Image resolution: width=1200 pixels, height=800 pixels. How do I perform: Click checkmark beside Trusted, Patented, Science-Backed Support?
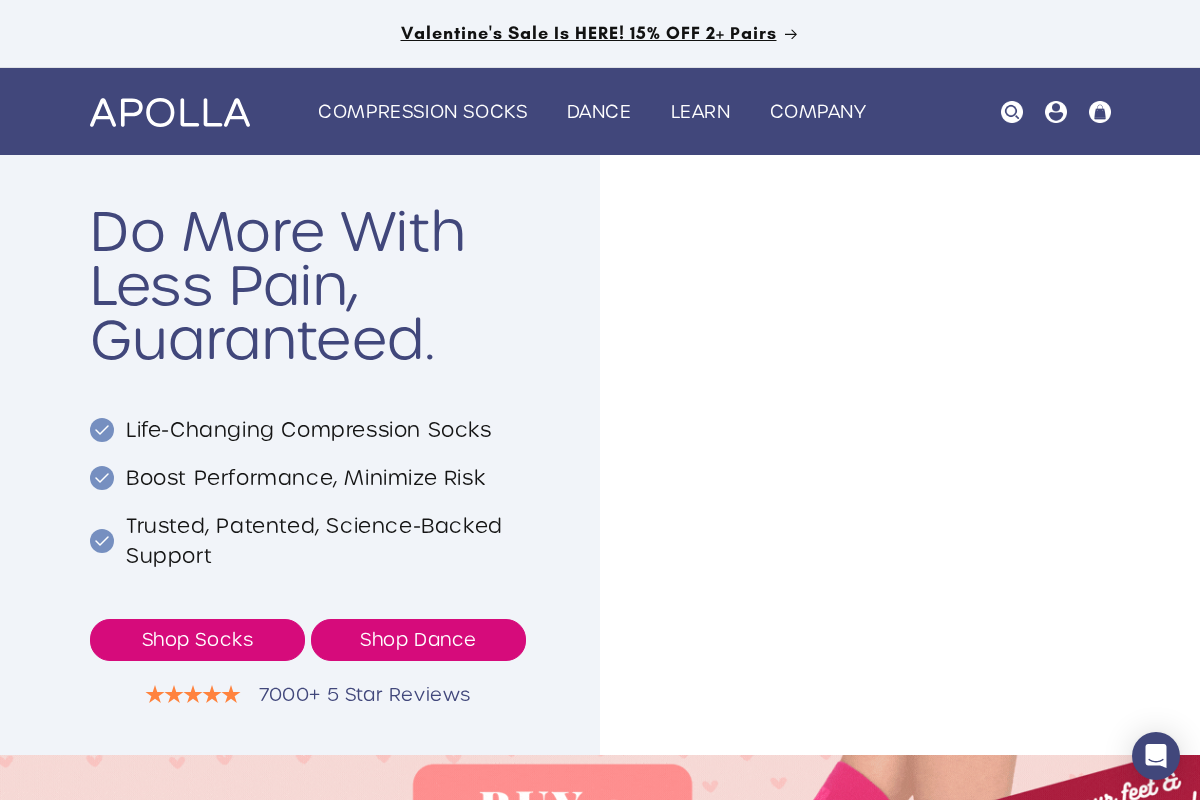coord(102,541)
